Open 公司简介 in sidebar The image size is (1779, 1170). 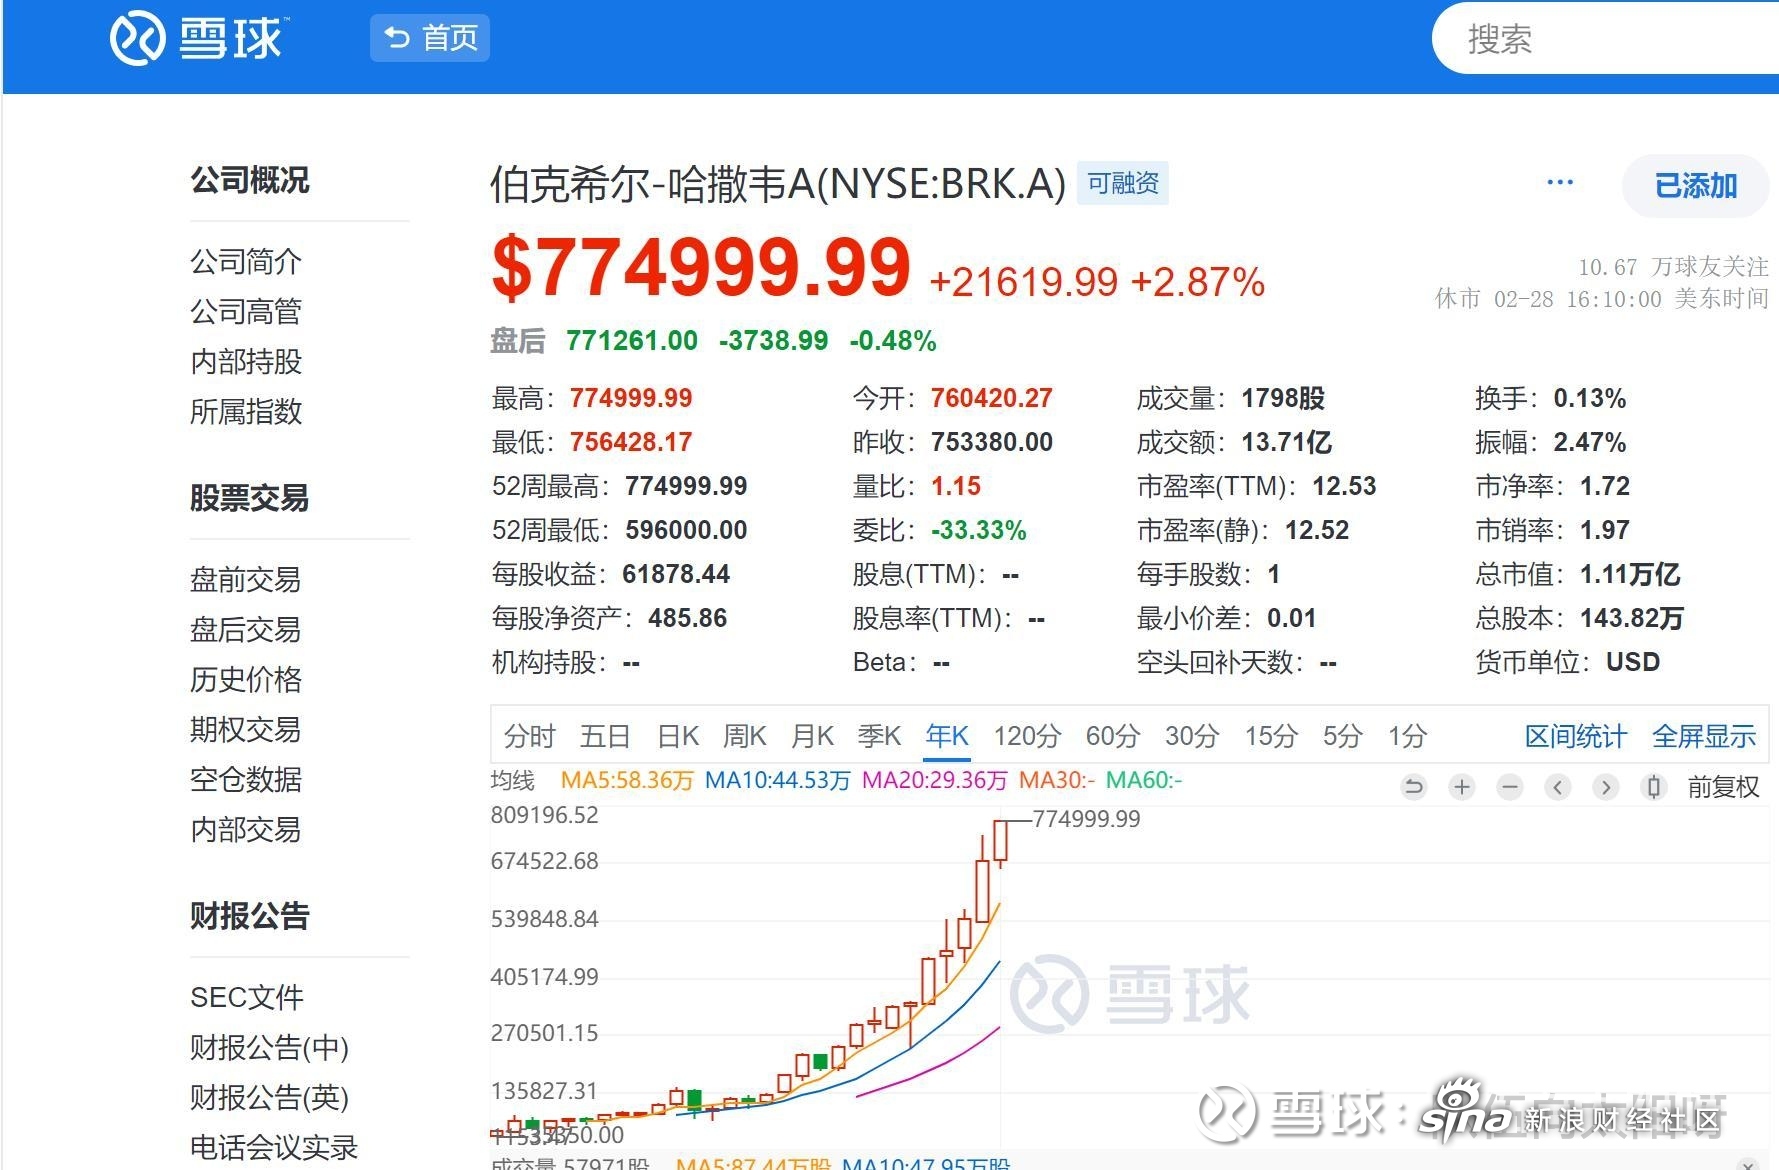(x=246, y=261)
